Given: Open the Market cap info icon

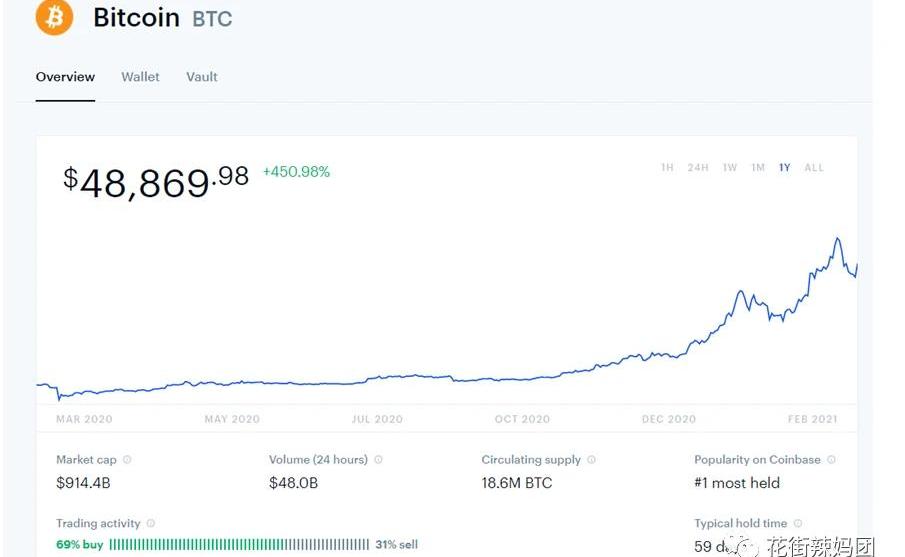Looking at the screenshot, I should [127, 459].
